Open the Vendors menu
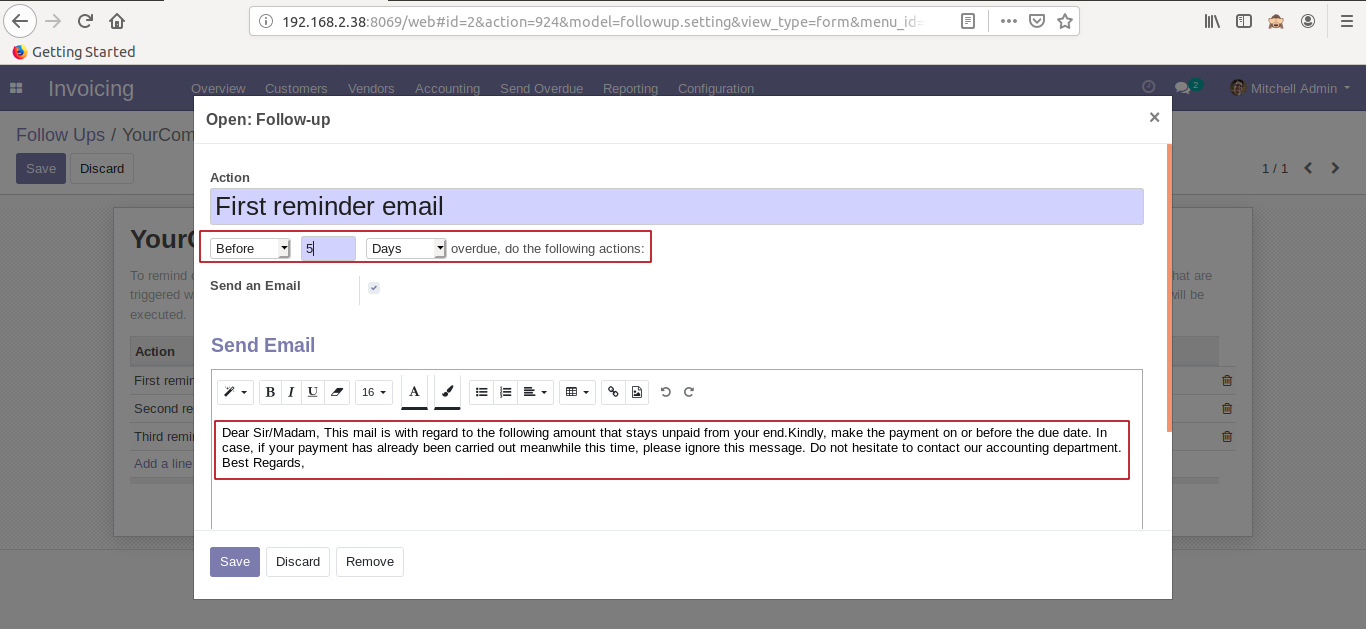Viewport: 1366px width, 629px height. coord(371,89)
